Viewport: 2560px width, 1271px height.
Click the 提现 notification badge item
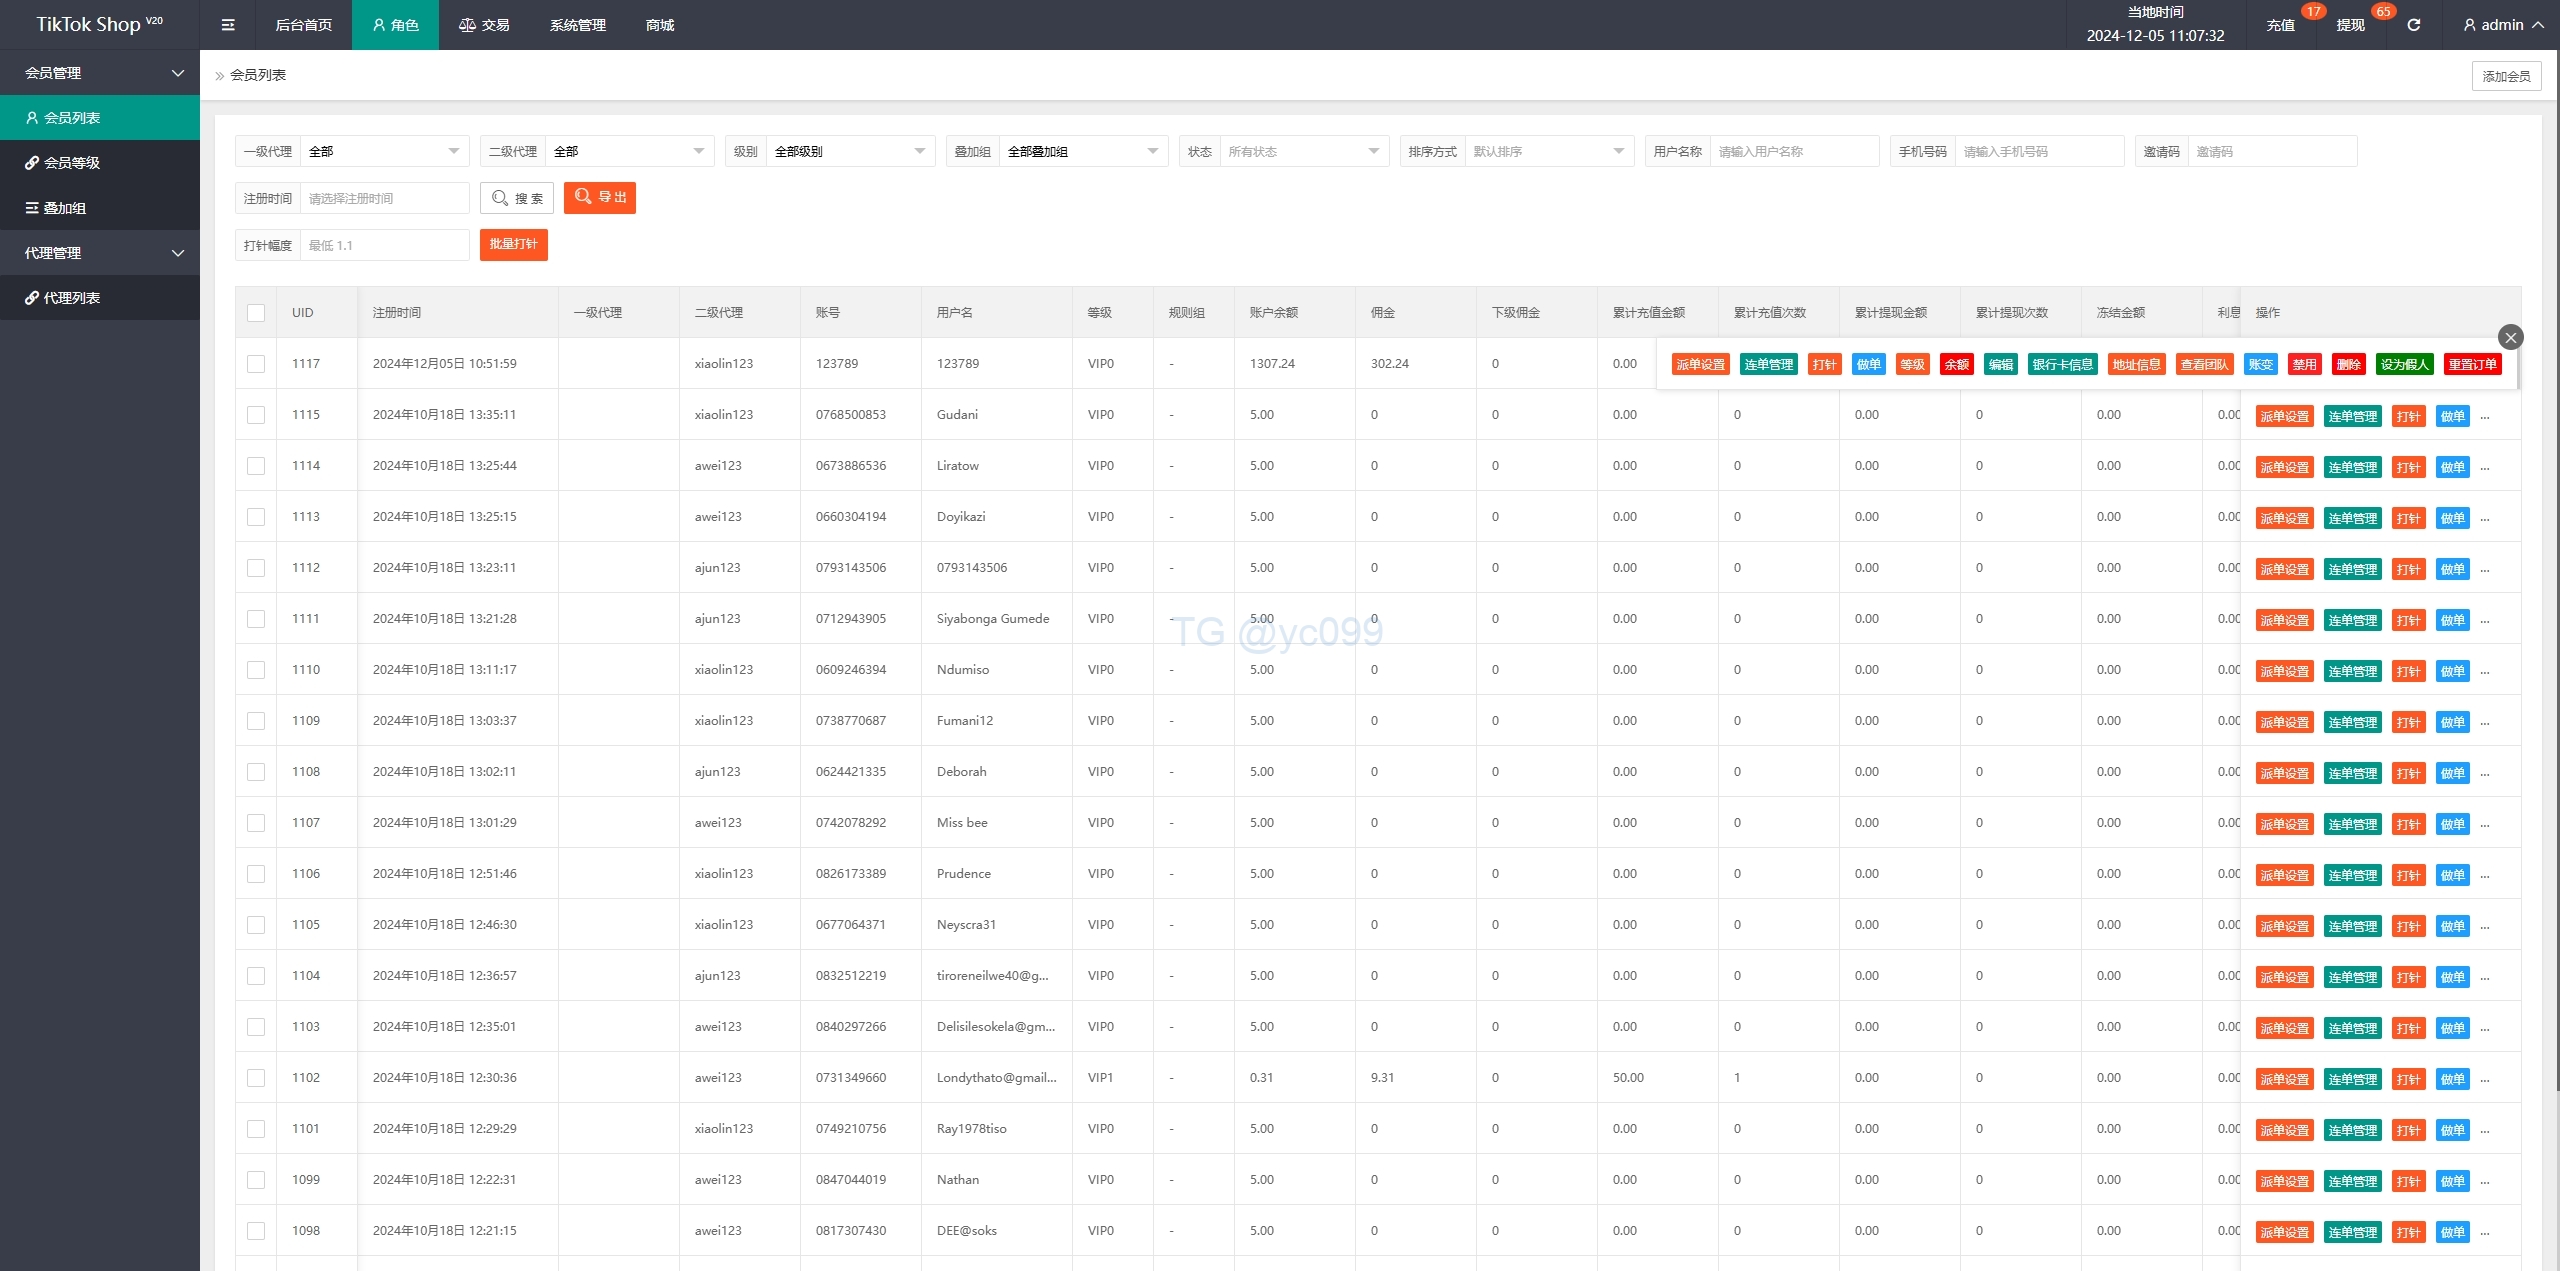(x=2350, y=25)
